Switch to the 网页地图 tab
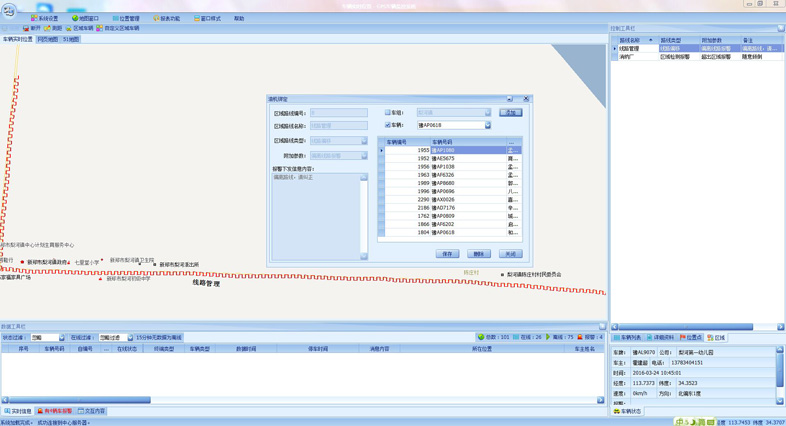Image resolution: width=786 pixels, height=426 pixels. coord(48,39)
